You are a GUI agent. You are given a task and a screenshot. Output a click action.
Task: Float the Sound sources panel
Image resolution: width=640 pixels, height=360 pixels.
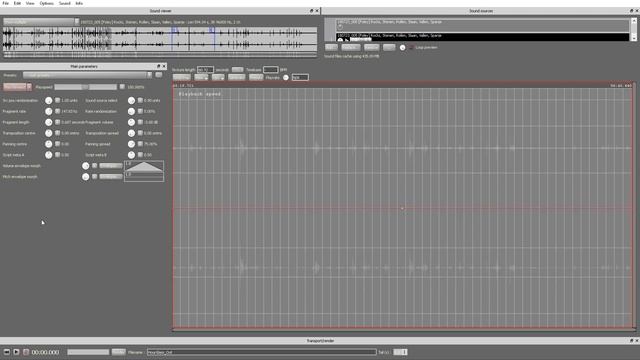coord(631,11)
